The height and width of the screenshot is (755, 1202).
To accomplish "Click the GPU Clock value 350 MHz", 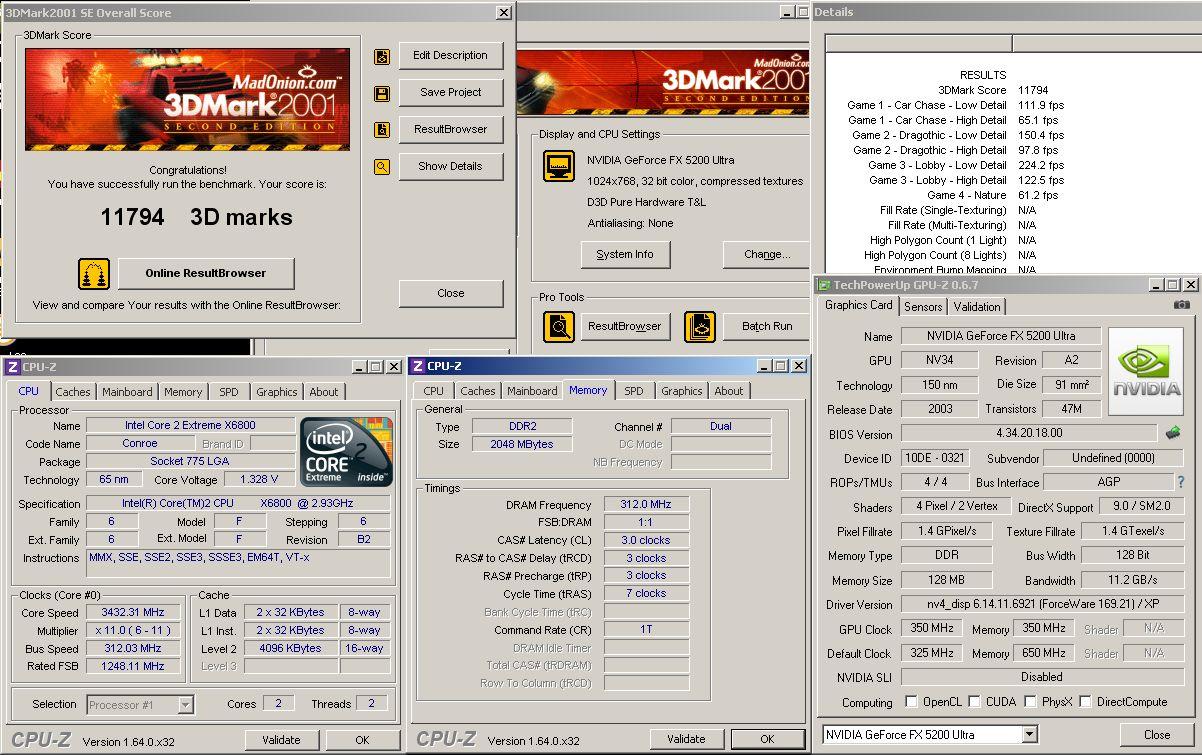I will (932, 629).
